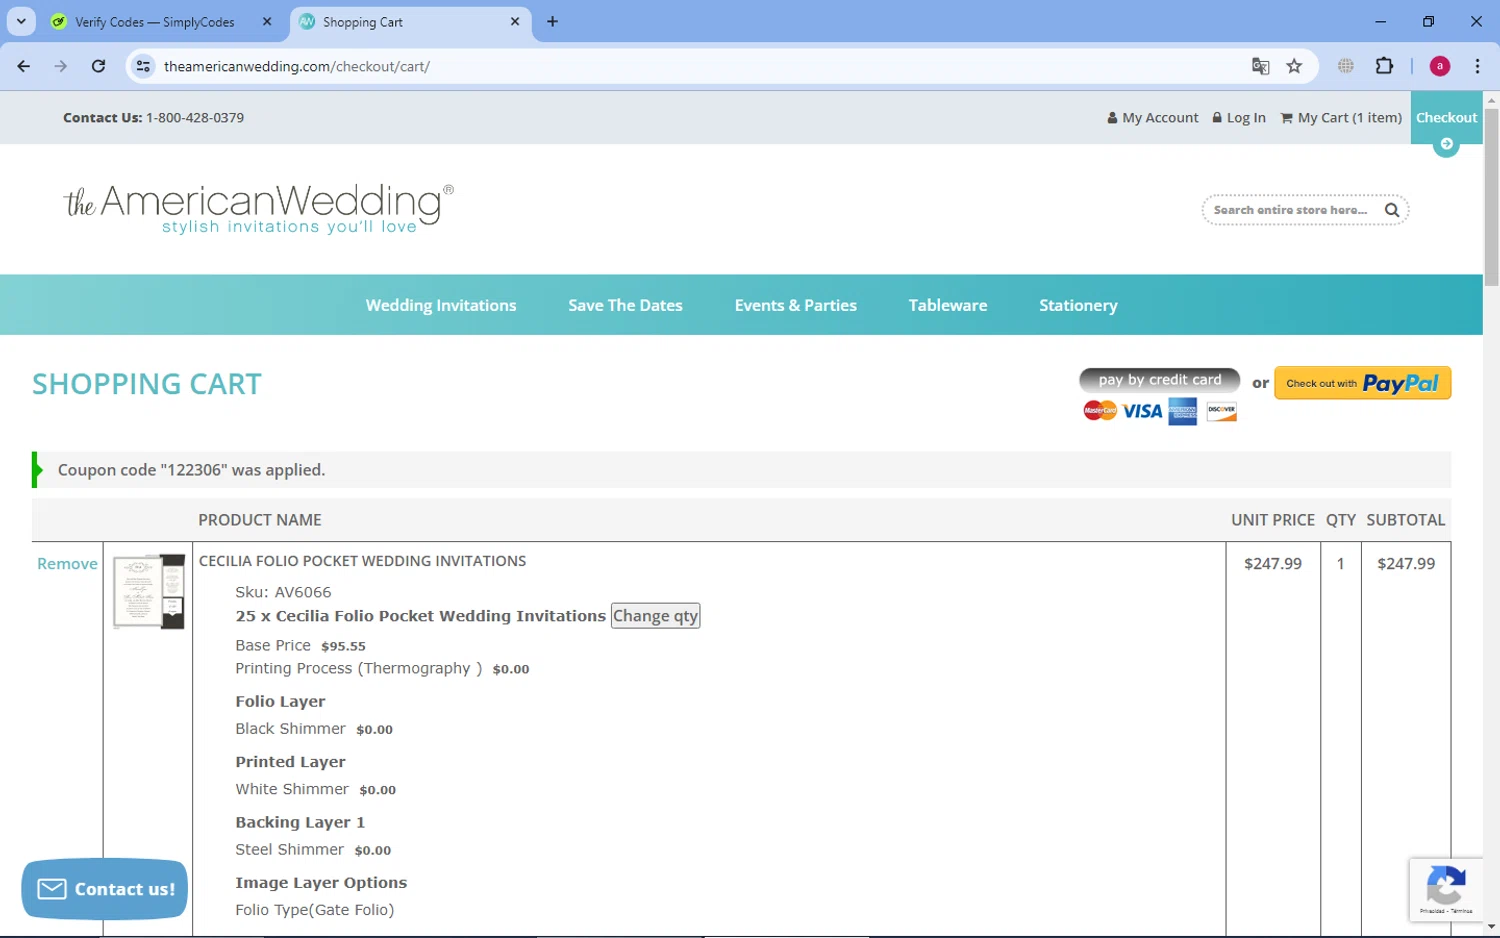Open Save The Dates menu
This screenshot has height=938, width=1500.
point(625,305)
